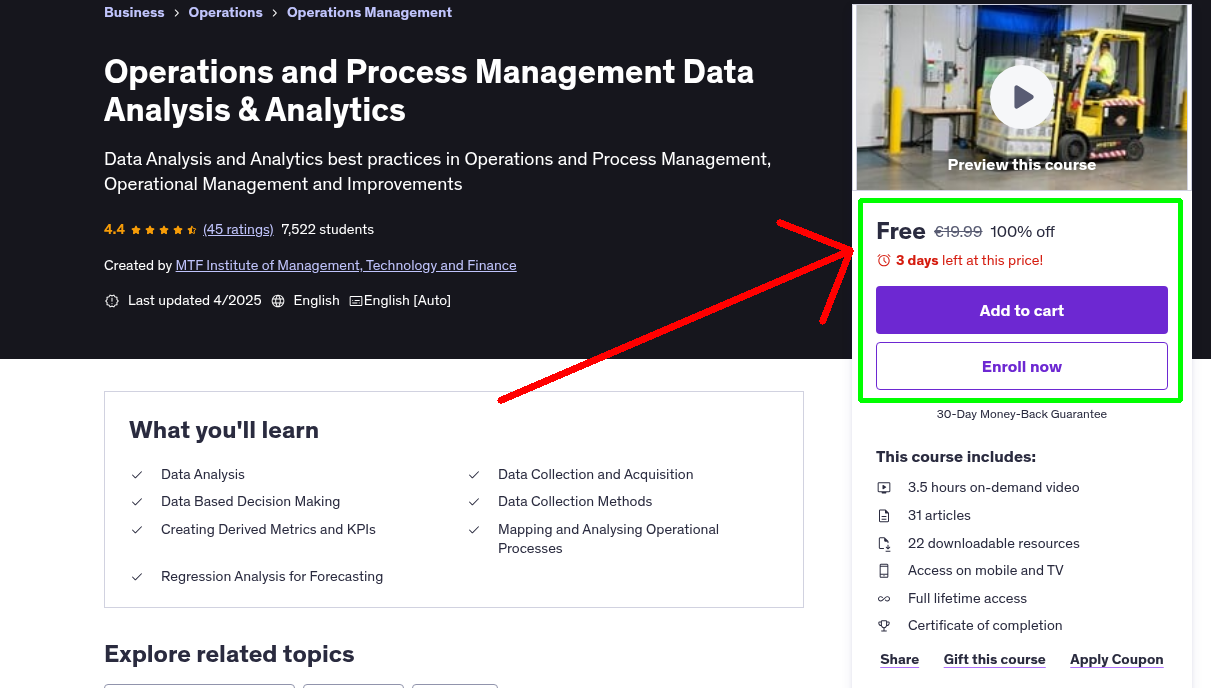Click checkmark beside Data Based Decision Making
1211x688 pixels.
pos(137,502)
